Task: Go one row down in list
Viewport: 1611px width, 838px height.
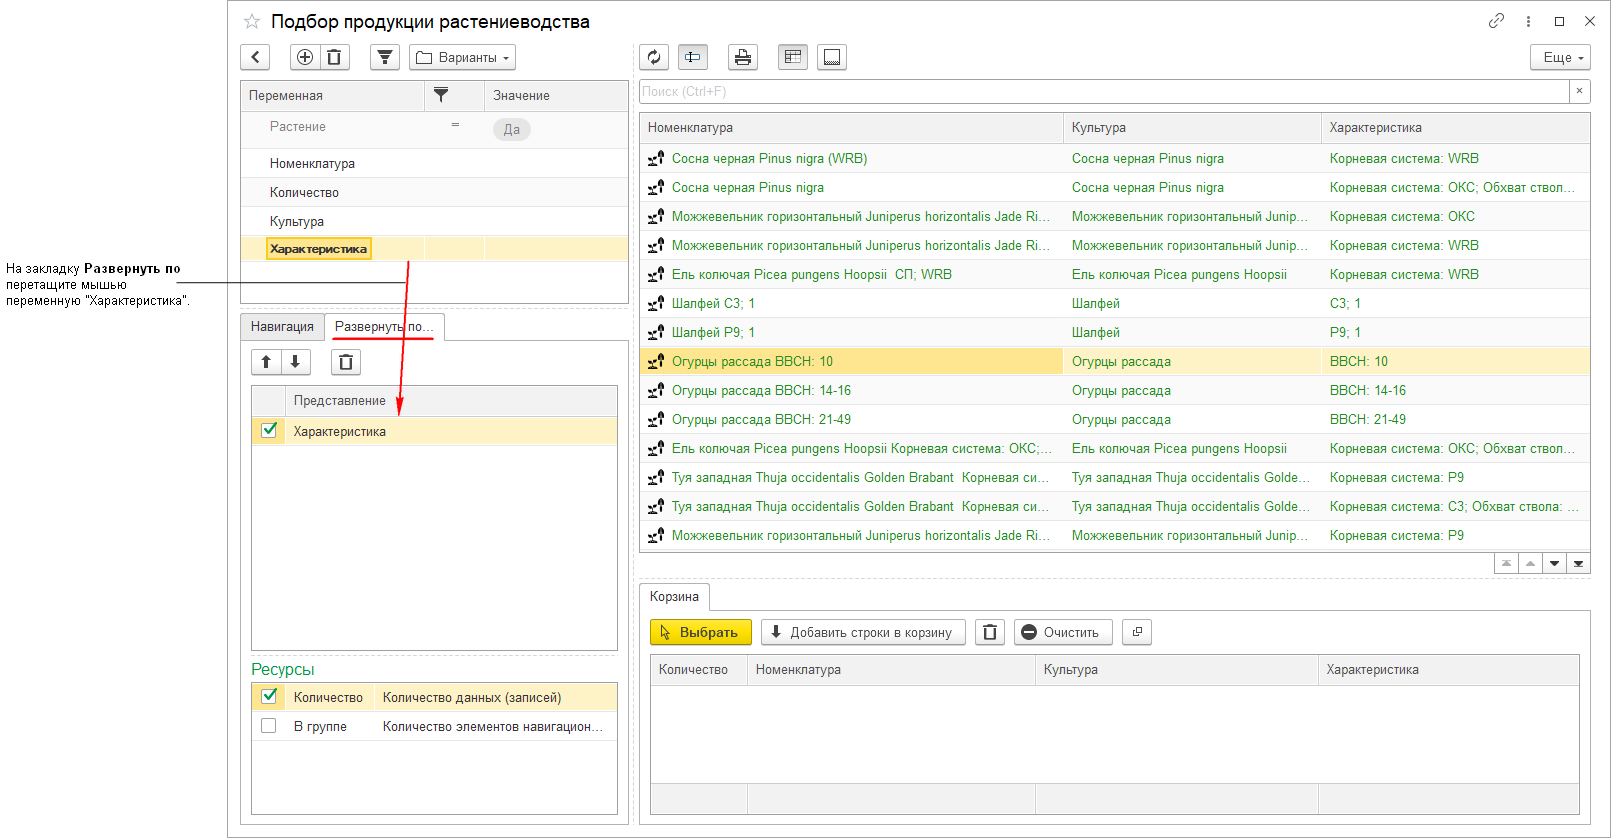Action: tap(1554, 563)
